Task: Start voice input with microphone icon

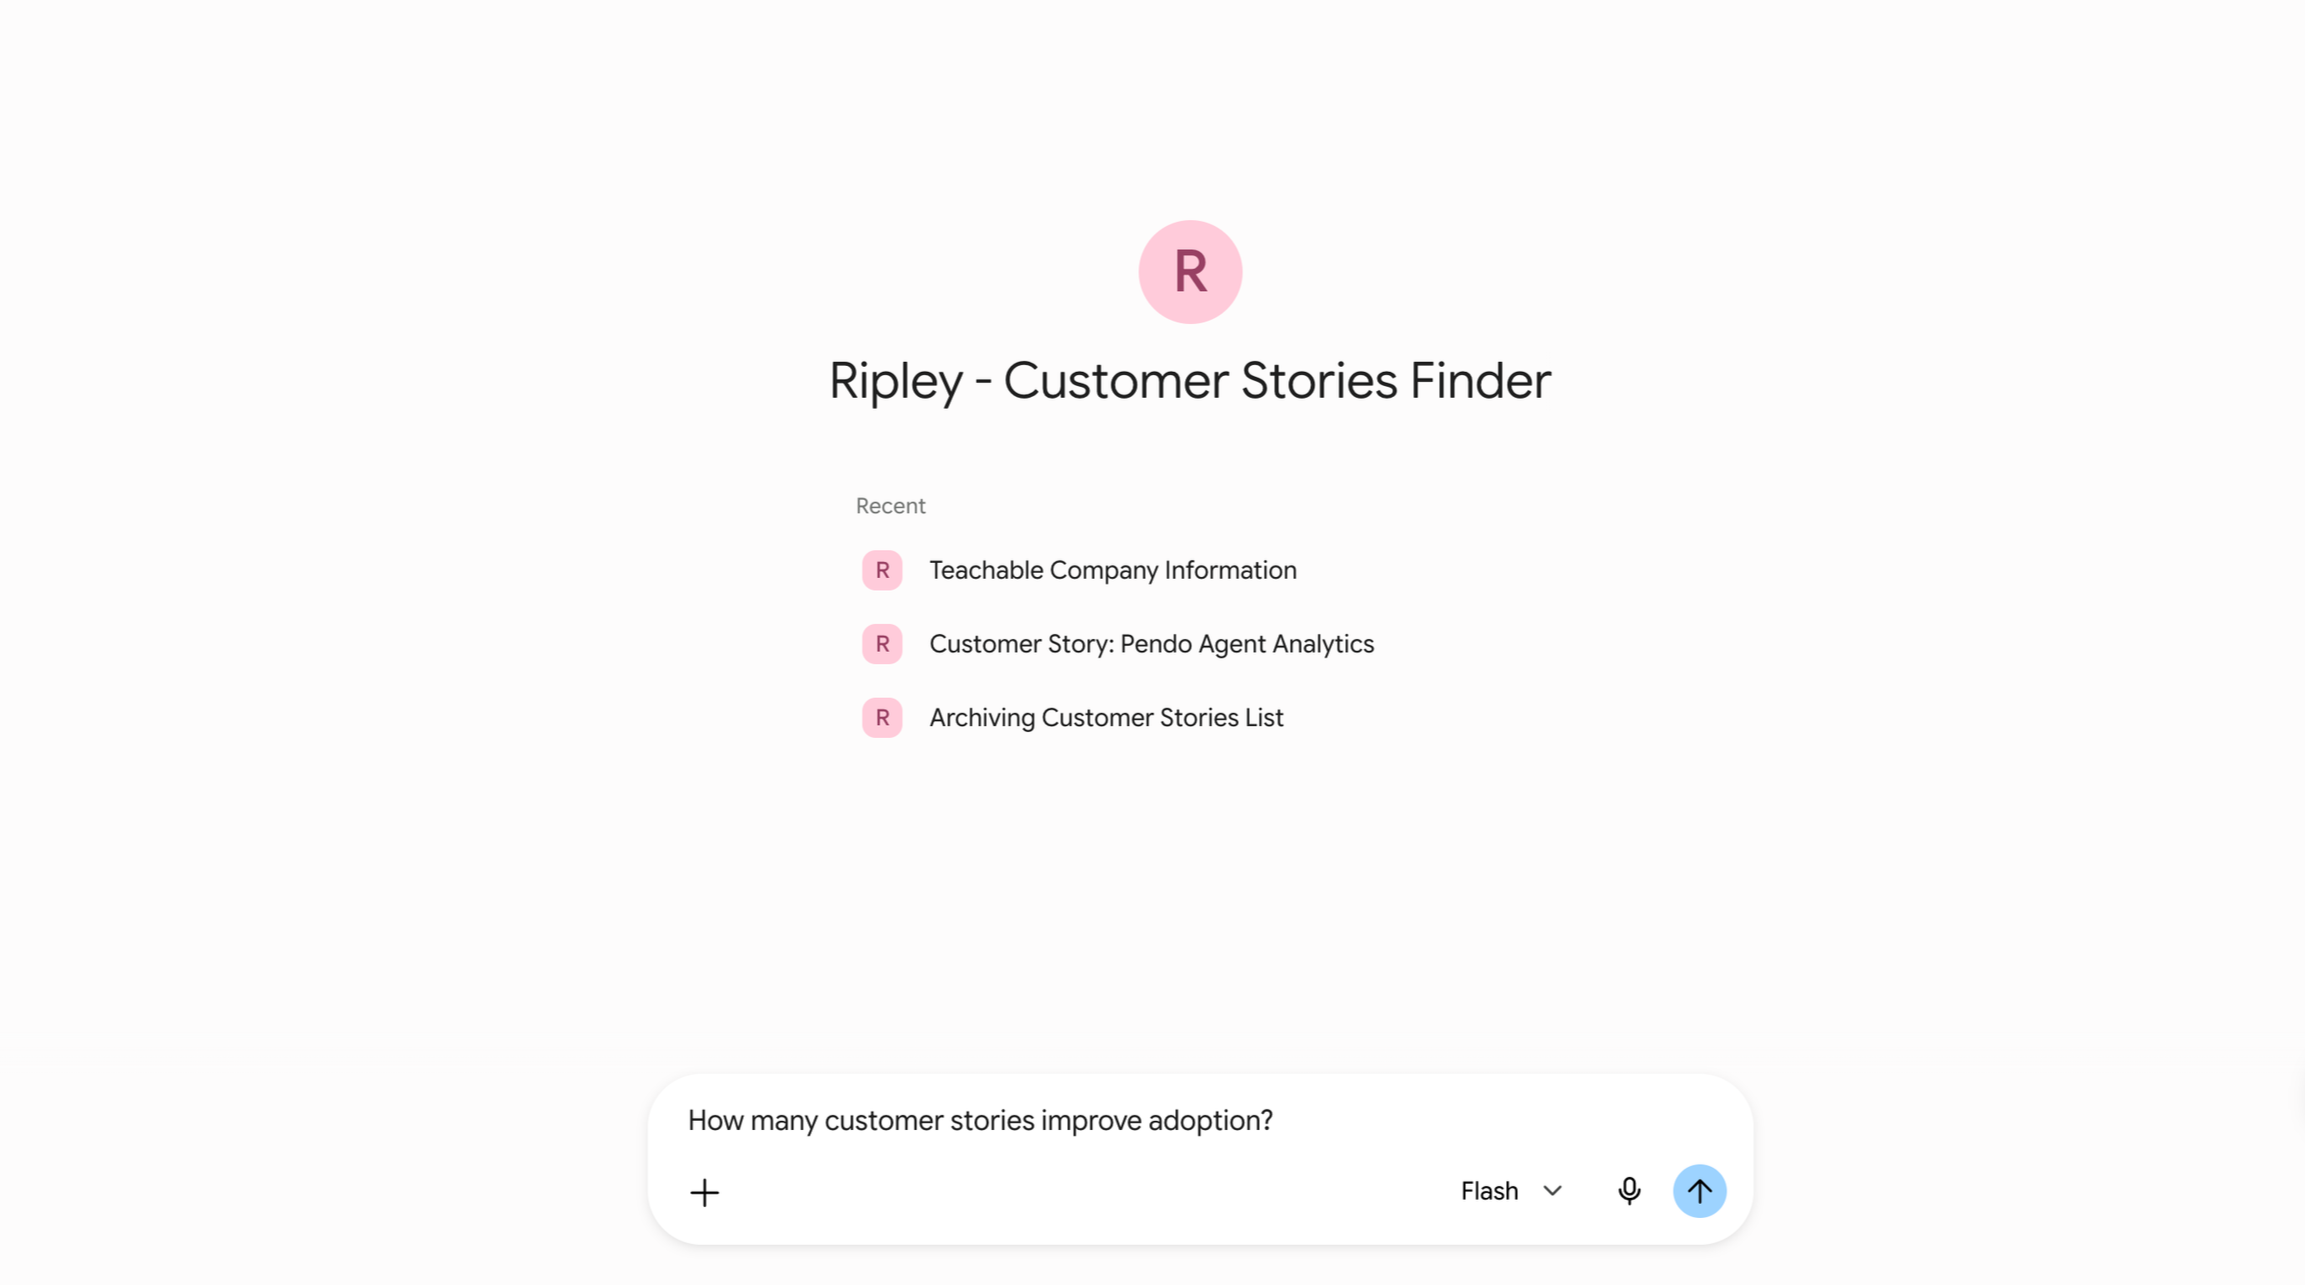Action: 1629,1191
